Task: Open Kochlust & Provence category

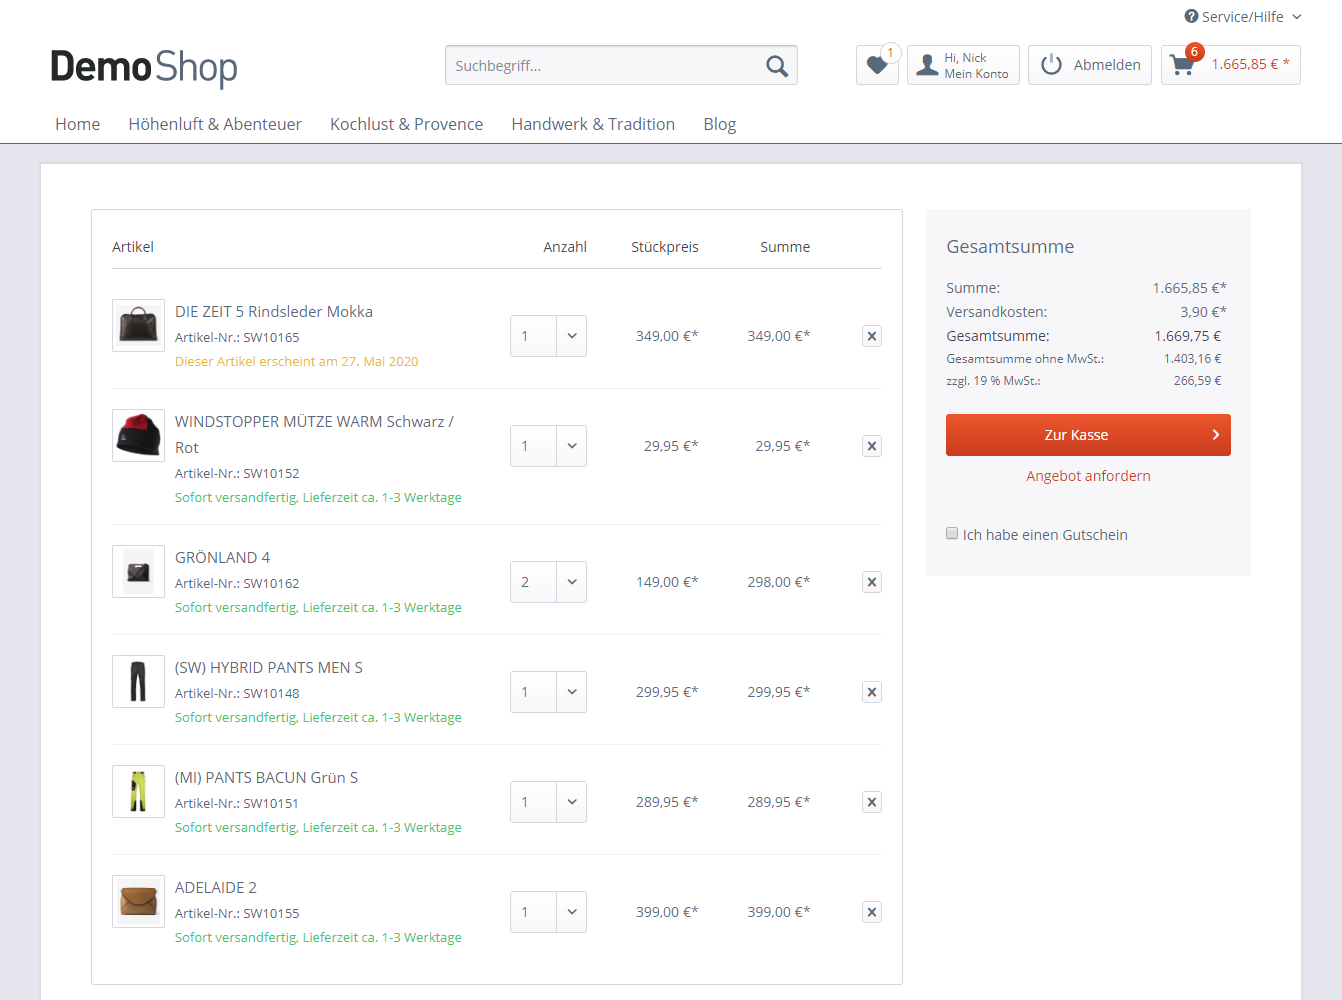Action: click(407, 124)
